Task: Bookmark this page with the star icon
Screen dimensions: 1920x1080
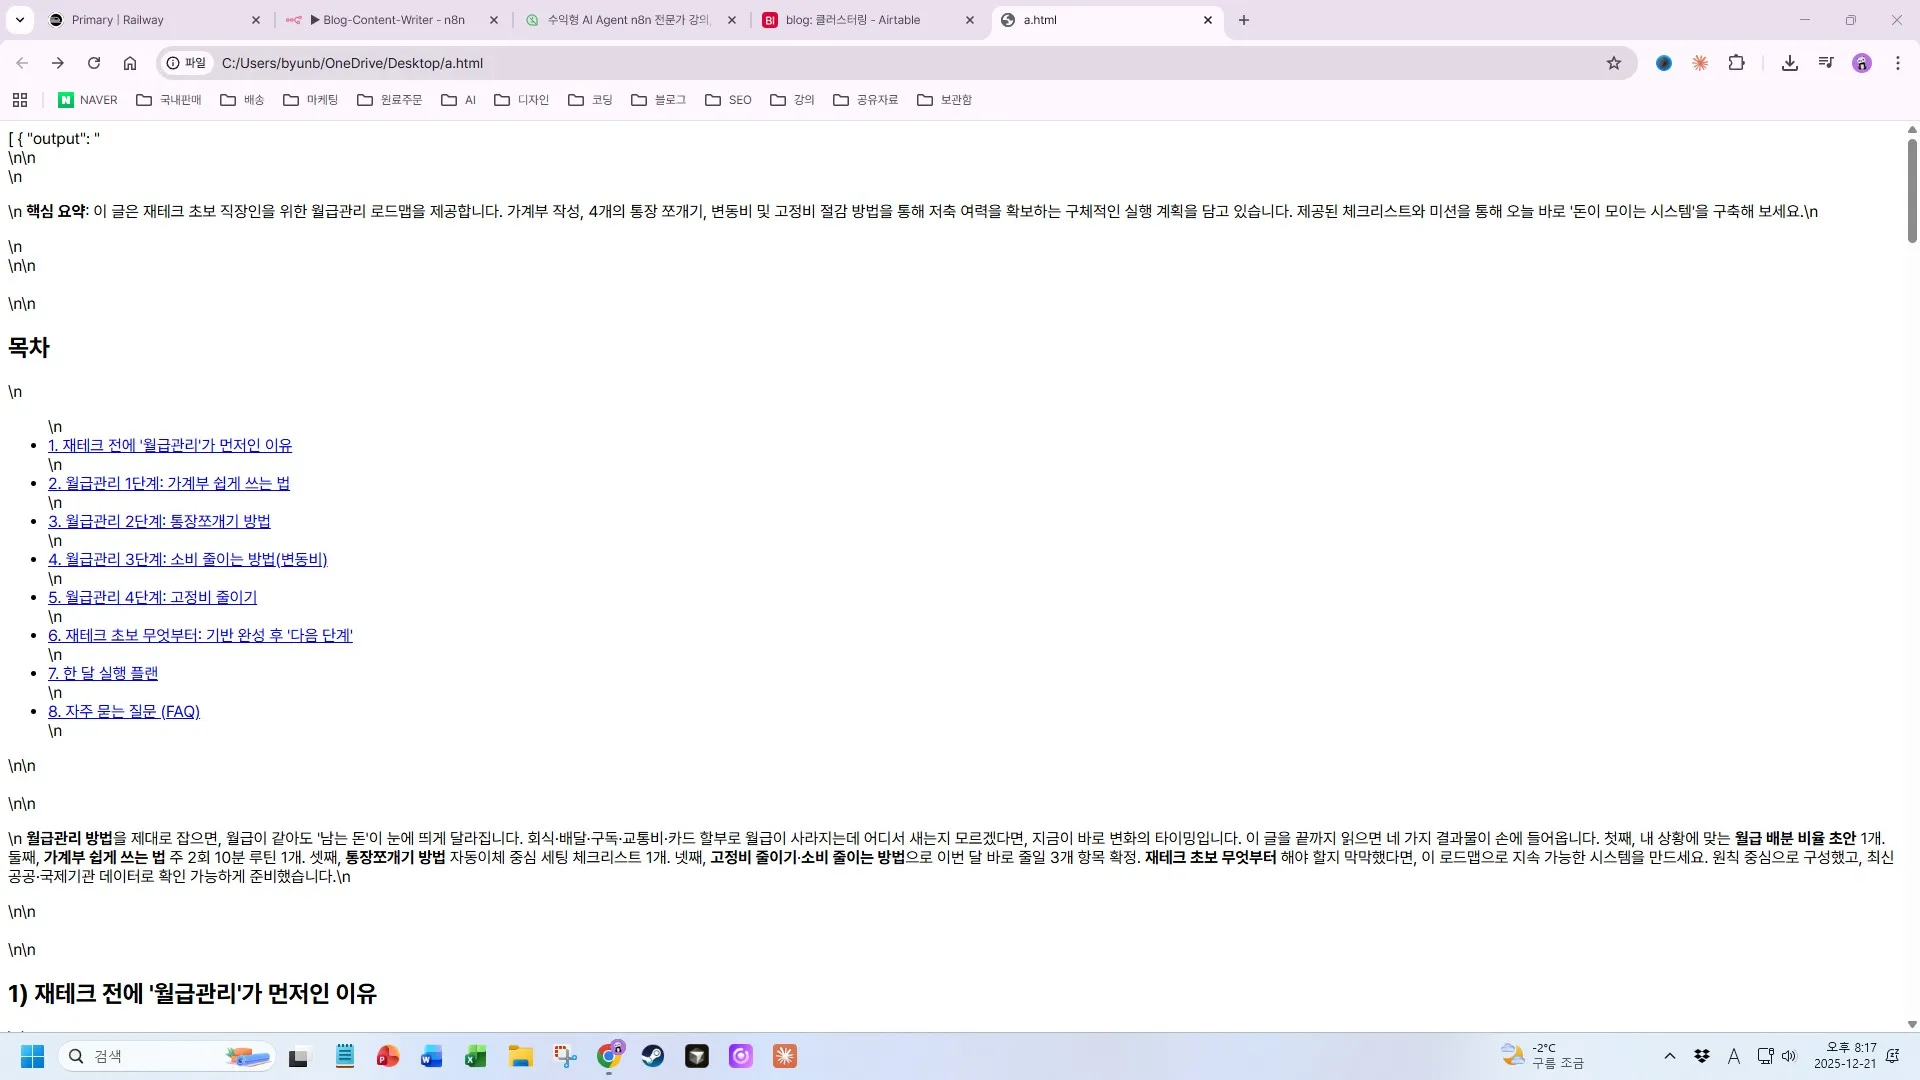Action: [1614, 62]
